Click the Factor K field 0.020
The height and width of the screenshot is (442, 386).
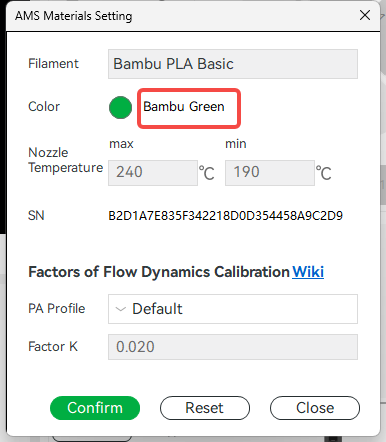click(233, 347)
